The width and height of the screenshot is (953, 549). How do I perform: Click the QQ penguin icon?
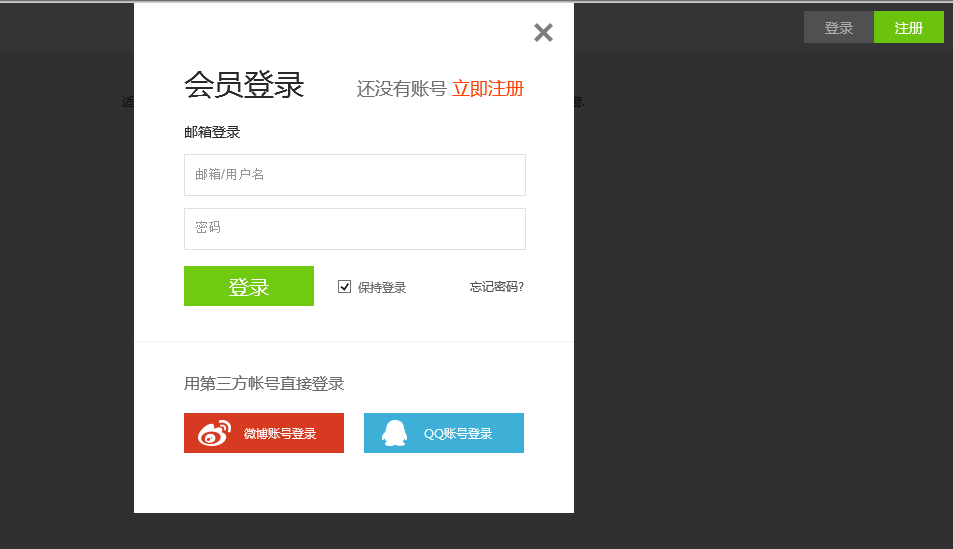pos(394,433)
